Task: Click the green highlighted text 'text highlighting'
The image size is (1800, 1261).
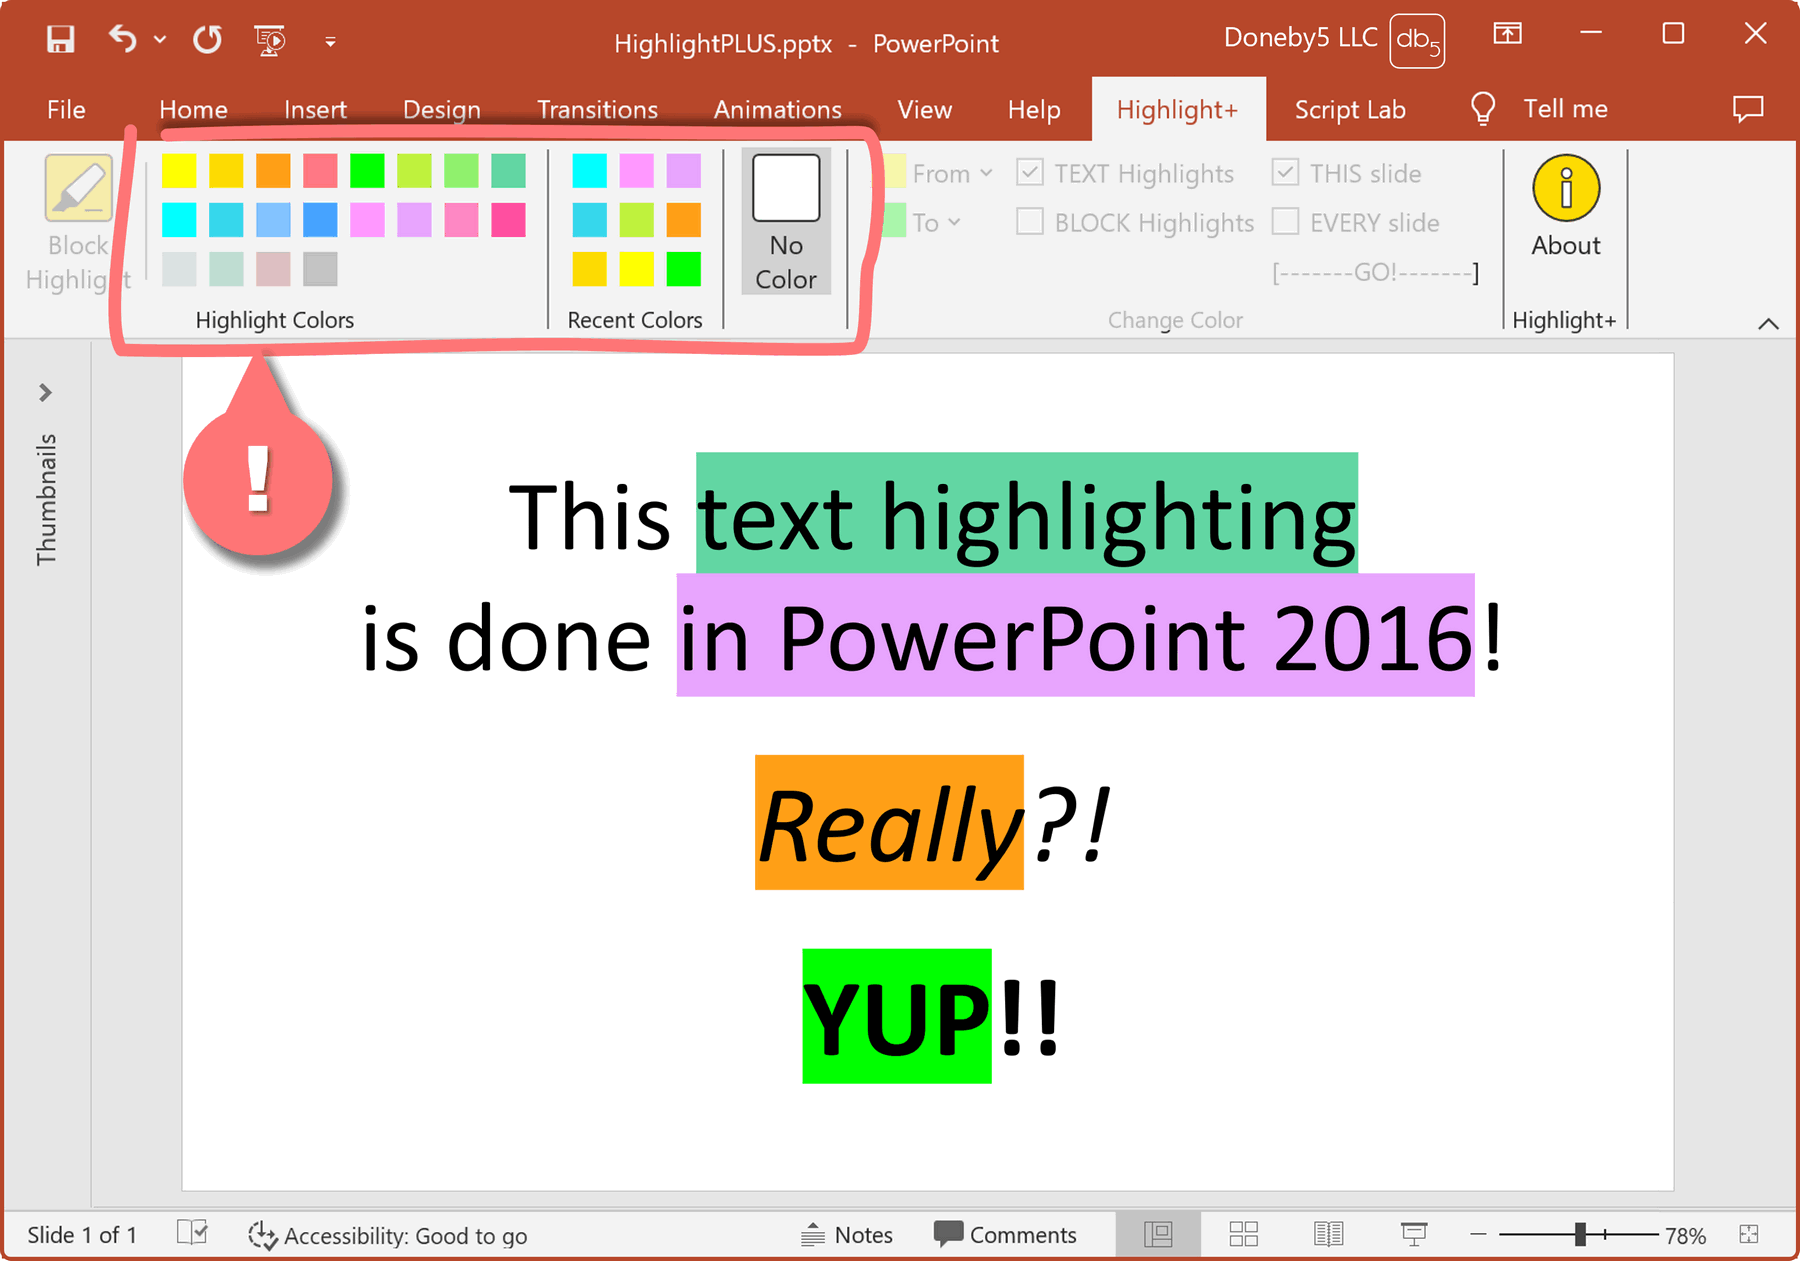Action: (1027, 513)
